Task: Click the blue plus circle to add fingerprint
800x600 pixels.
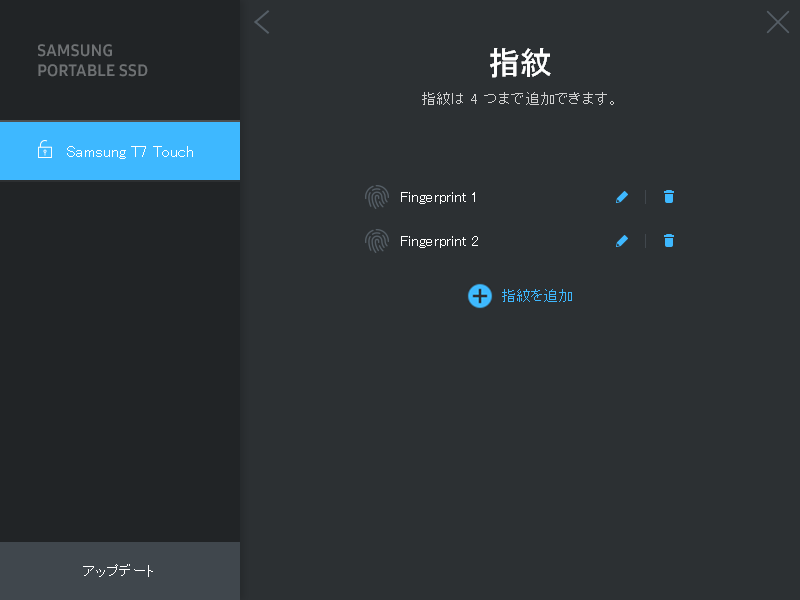Action: point(479,296)
